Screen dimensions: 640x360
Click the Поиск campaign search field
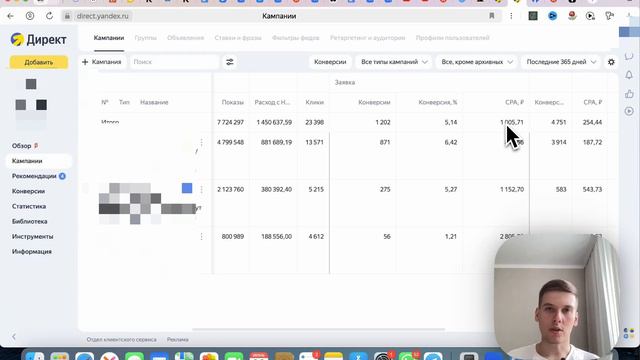[x=174, y=62]
